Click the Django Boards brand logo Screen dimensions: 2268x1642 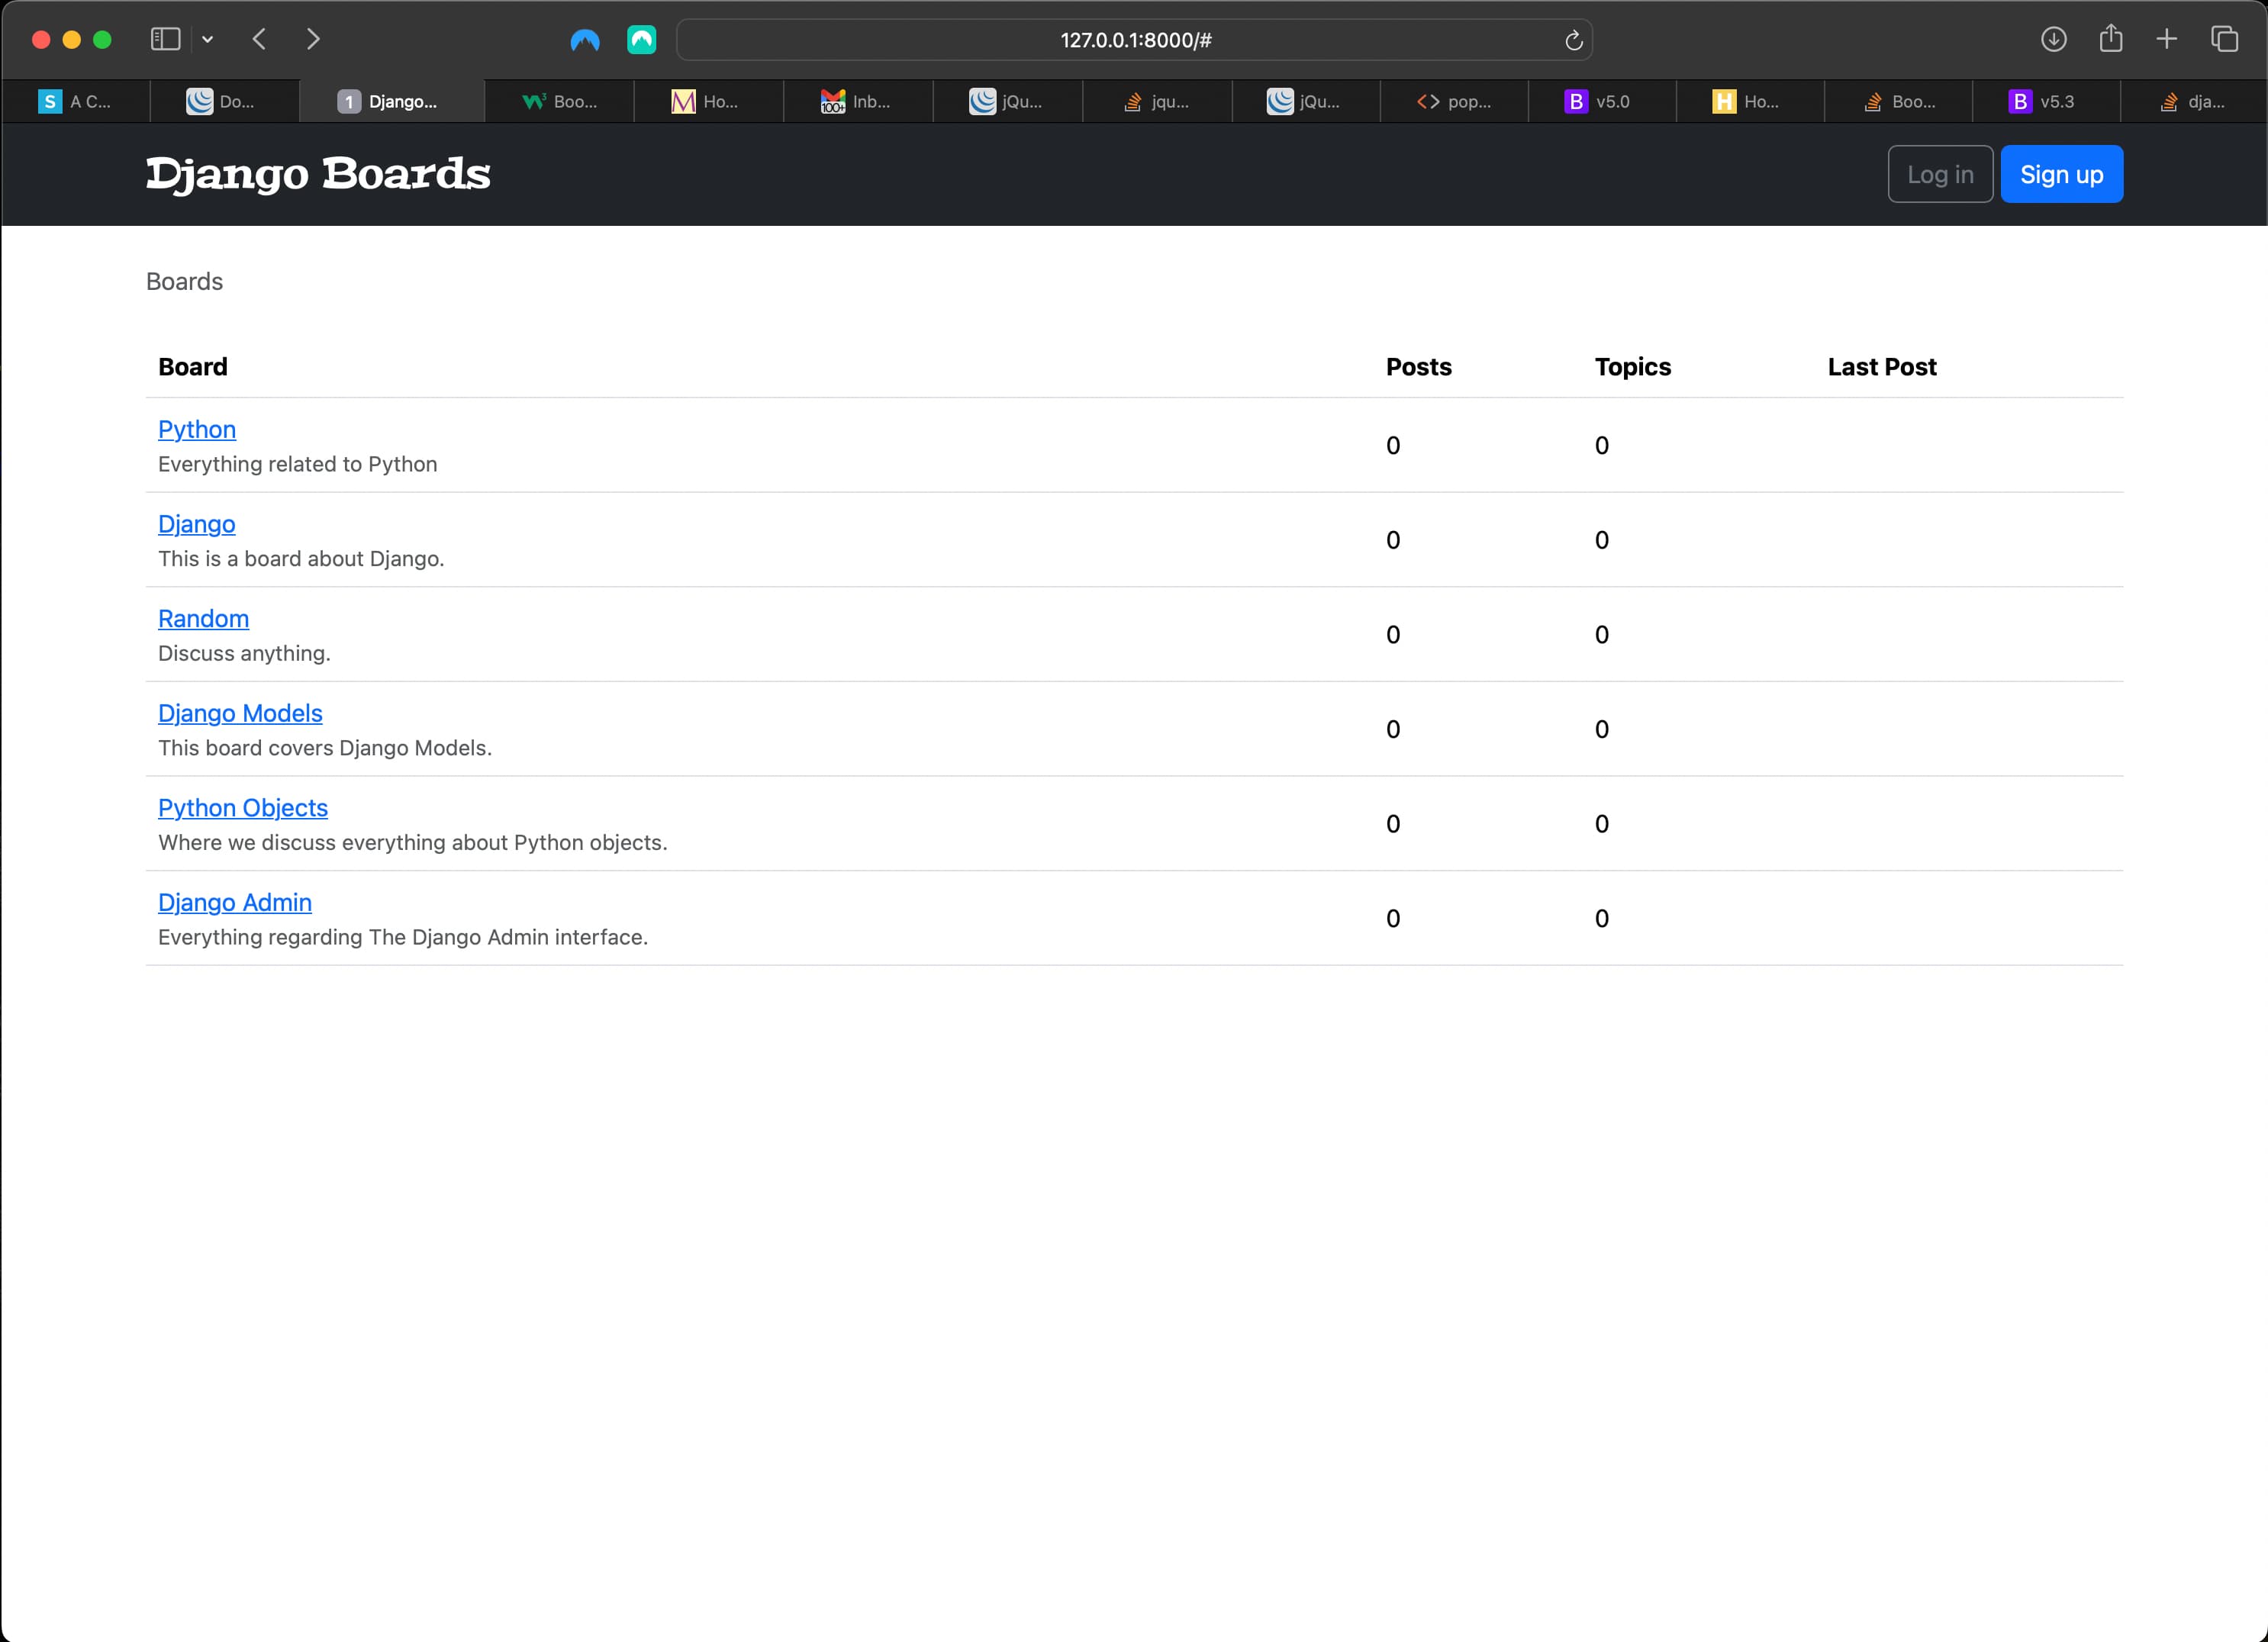[318, 174]
